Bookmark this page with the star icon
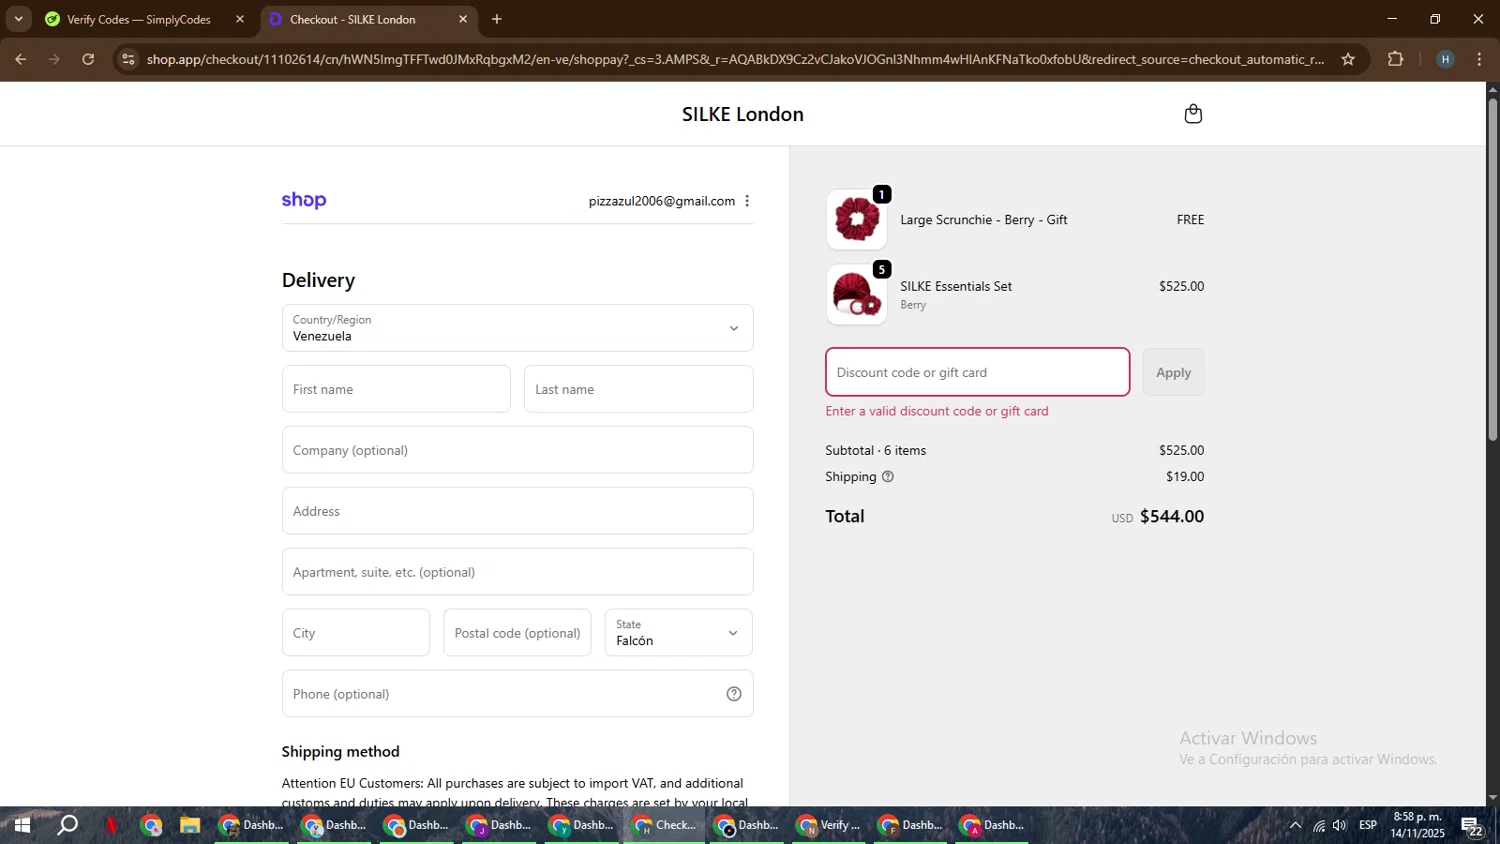 point(1348,59)
